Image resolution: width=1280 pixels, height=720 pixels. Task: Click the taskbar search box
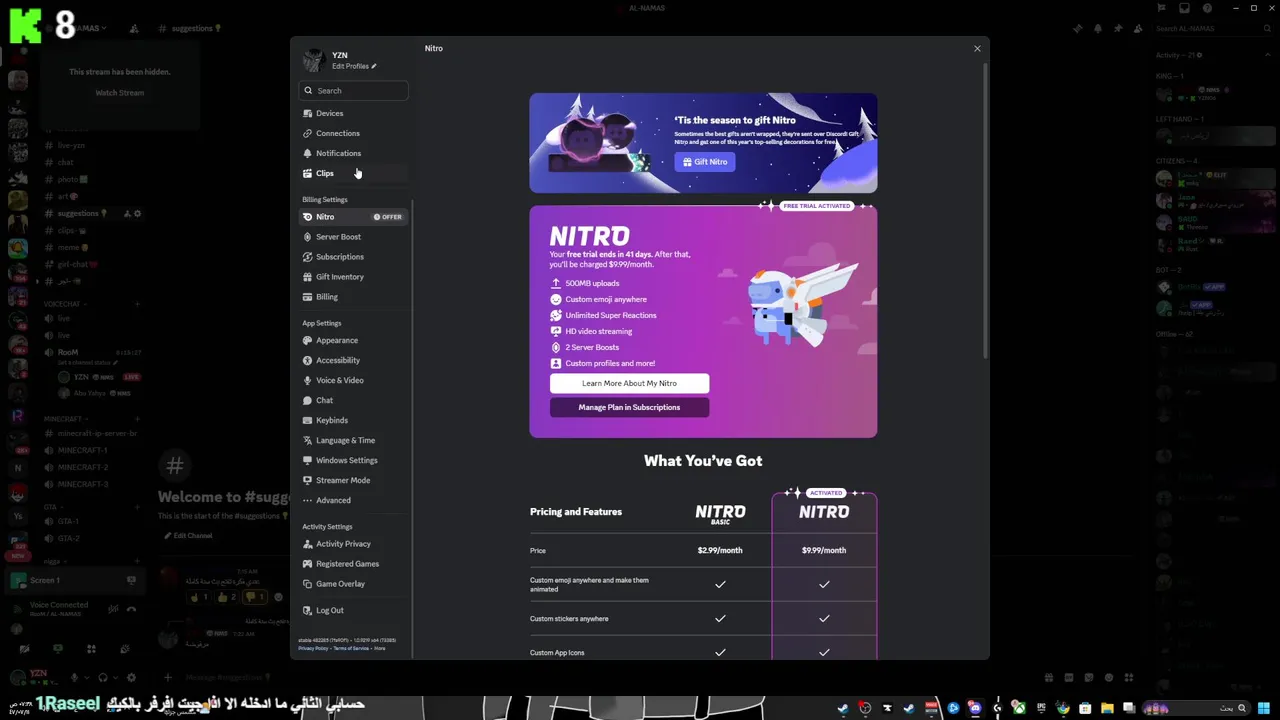coord(1196,708)
